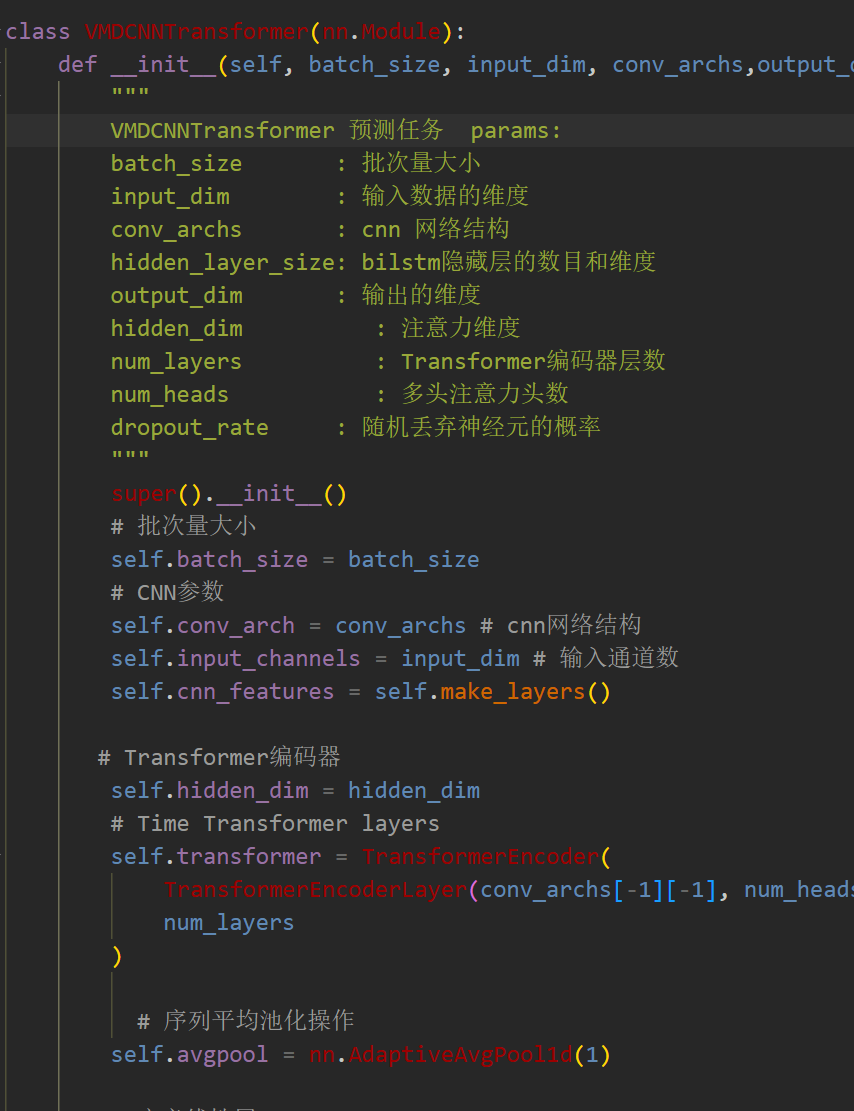
Task: Click the num_heads docstring entry
Action: (169, 394)
